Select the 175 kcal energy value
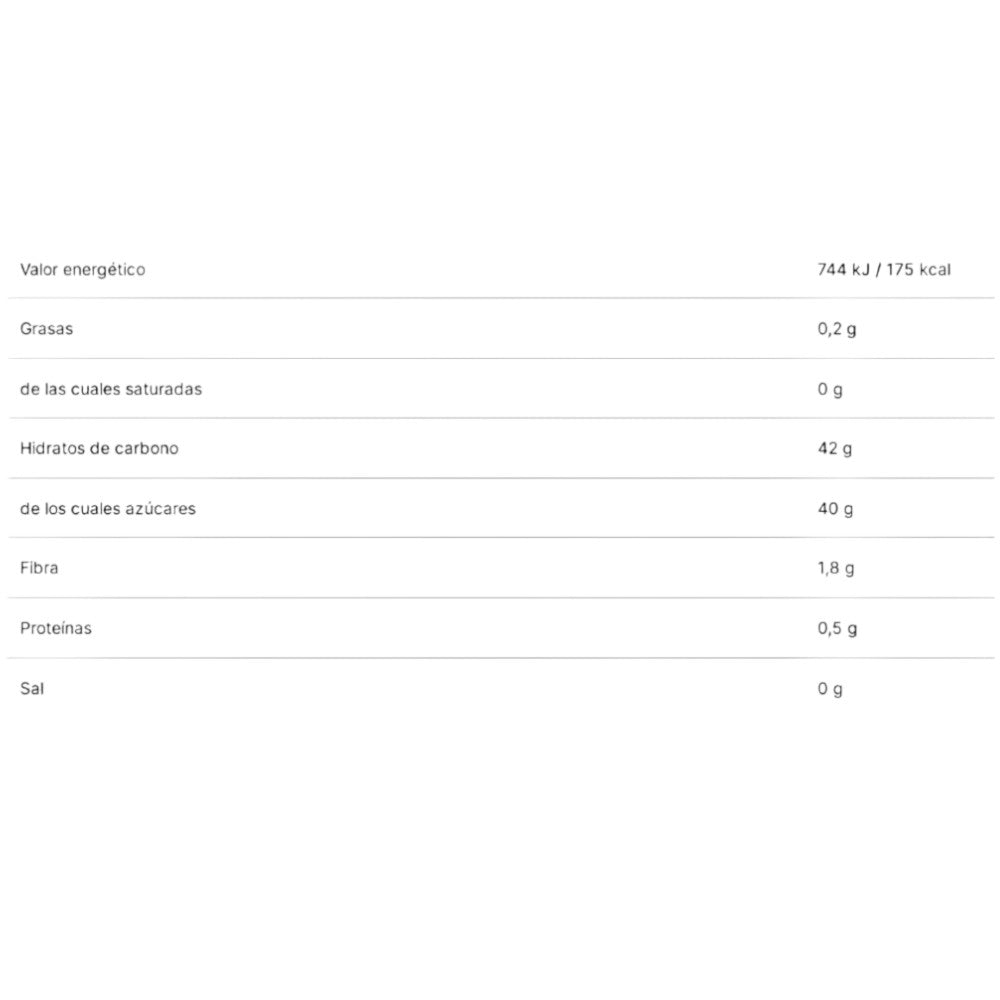Image resolution: width=1000 pixels, height=1000 pixels. click(x=916, y=270)
